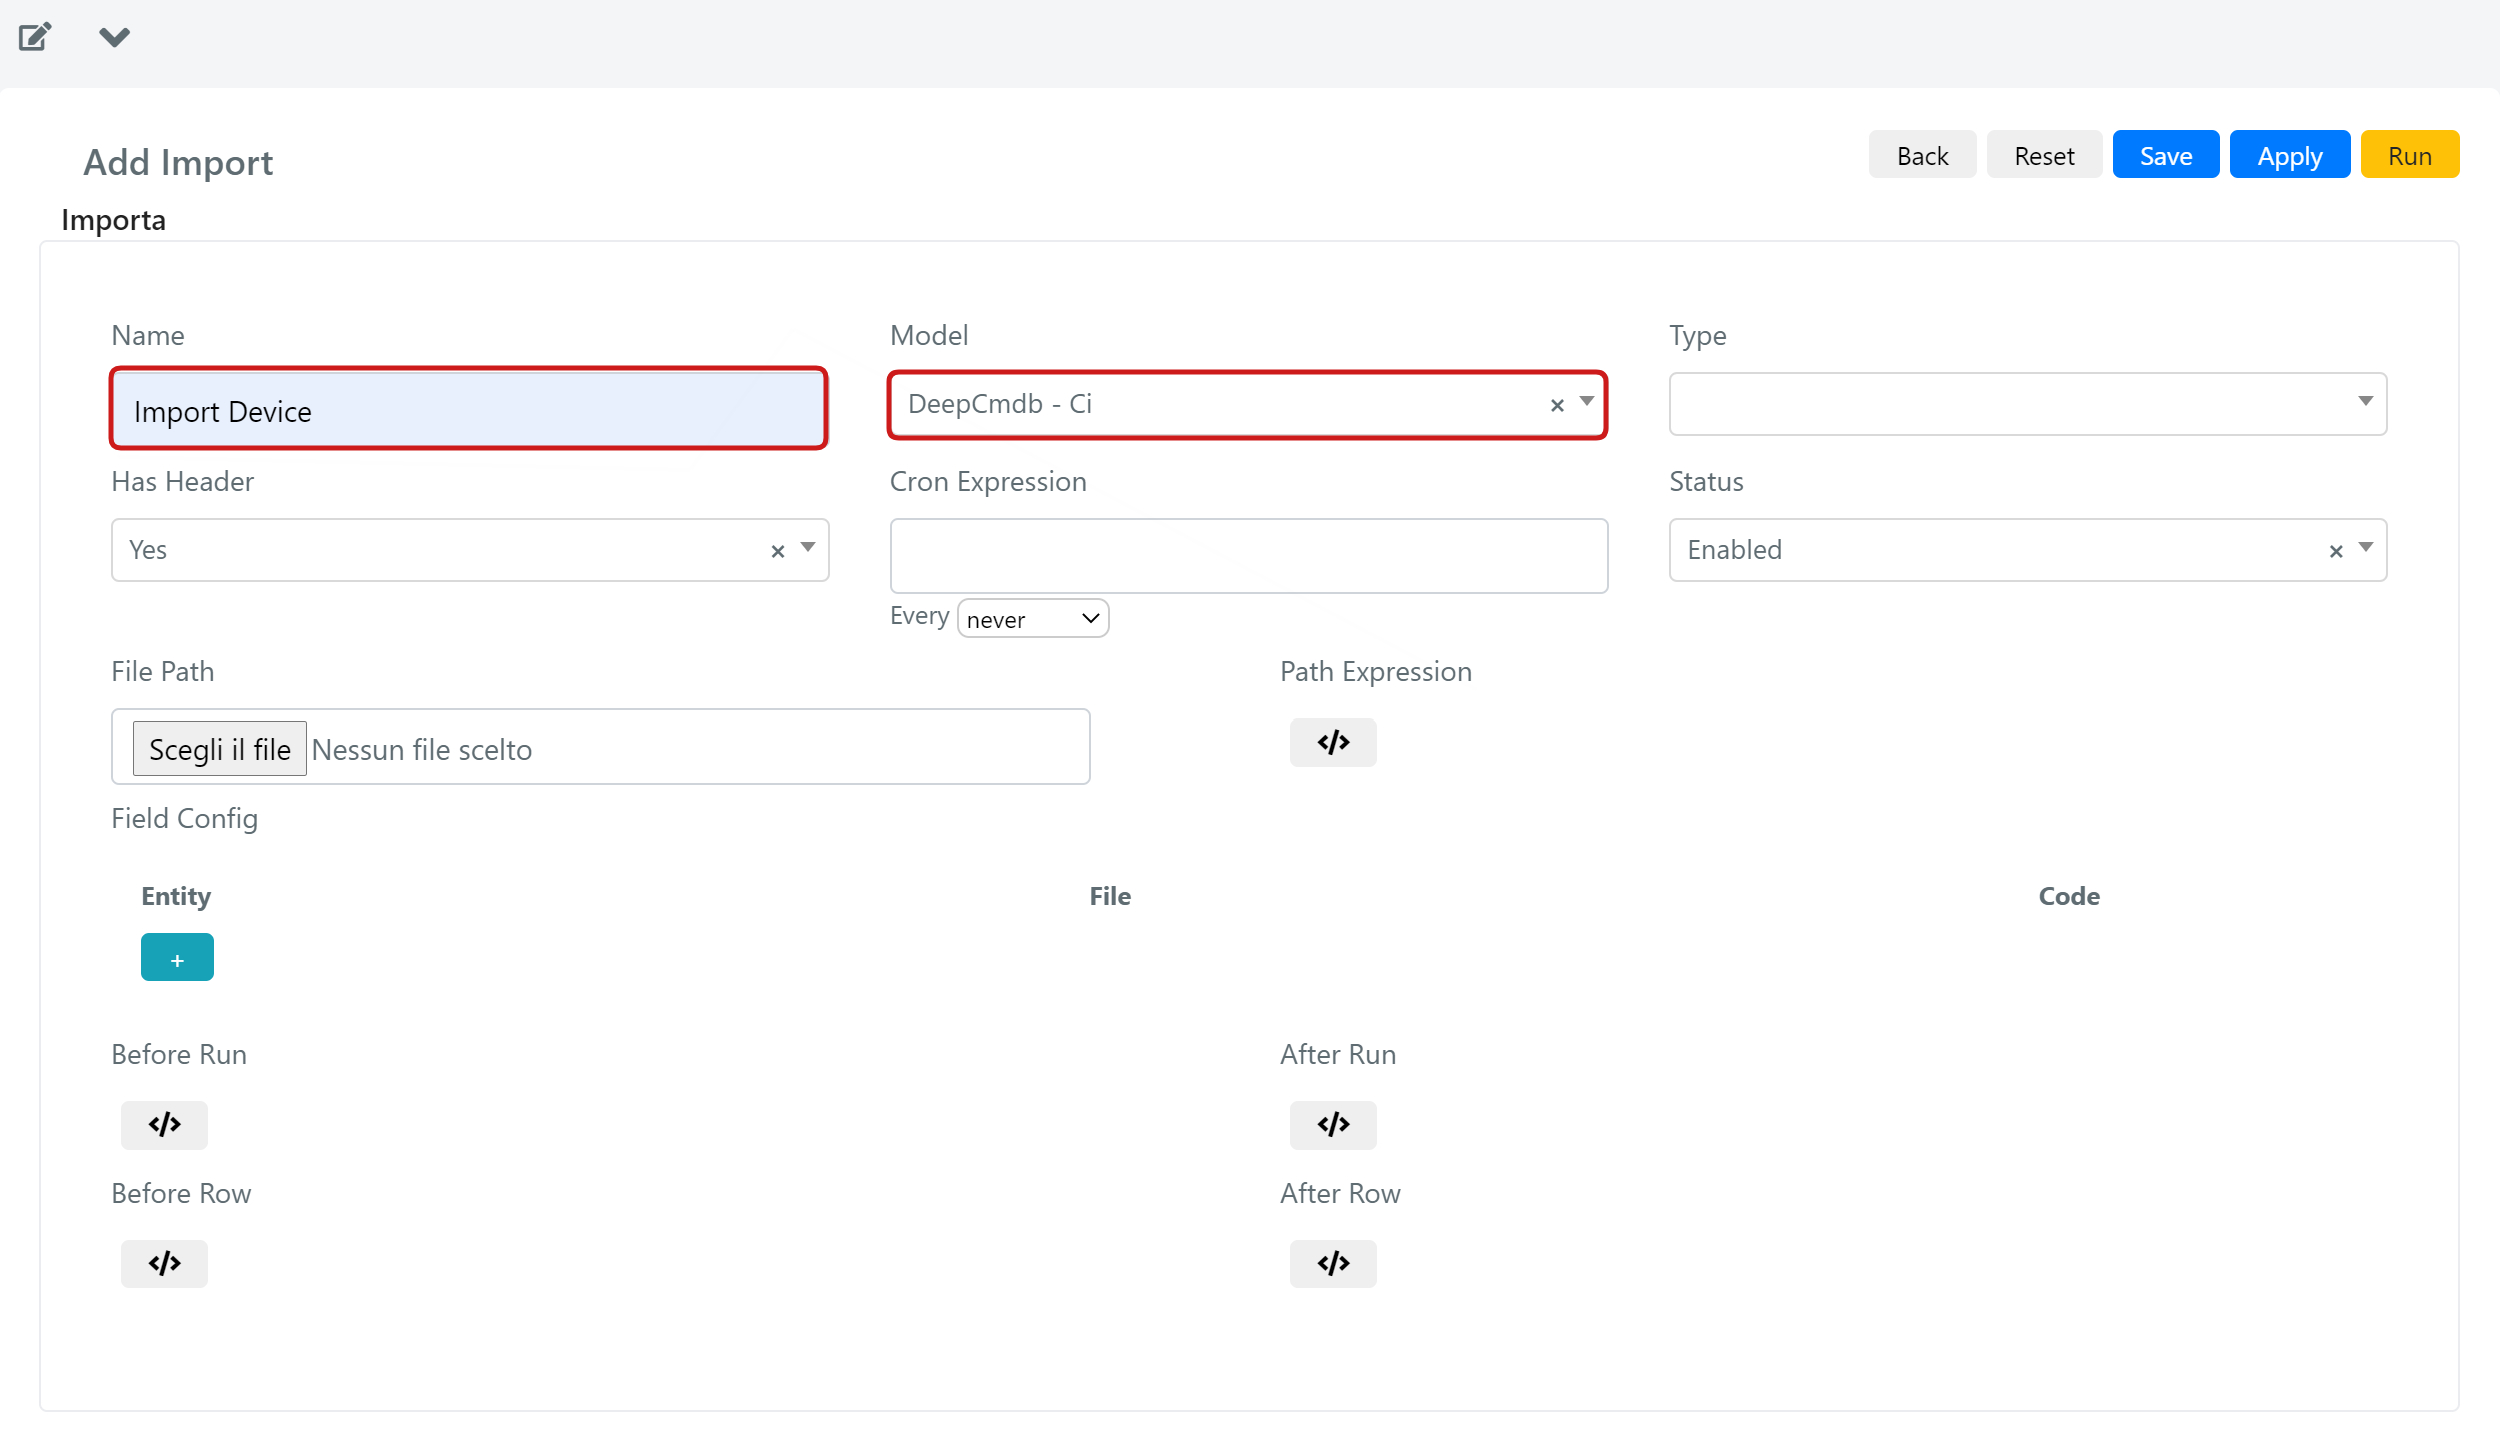This screenshot has width=2500, height=1434.
Task: Focus the Name field containing Import Device
Action: point(469,410)
